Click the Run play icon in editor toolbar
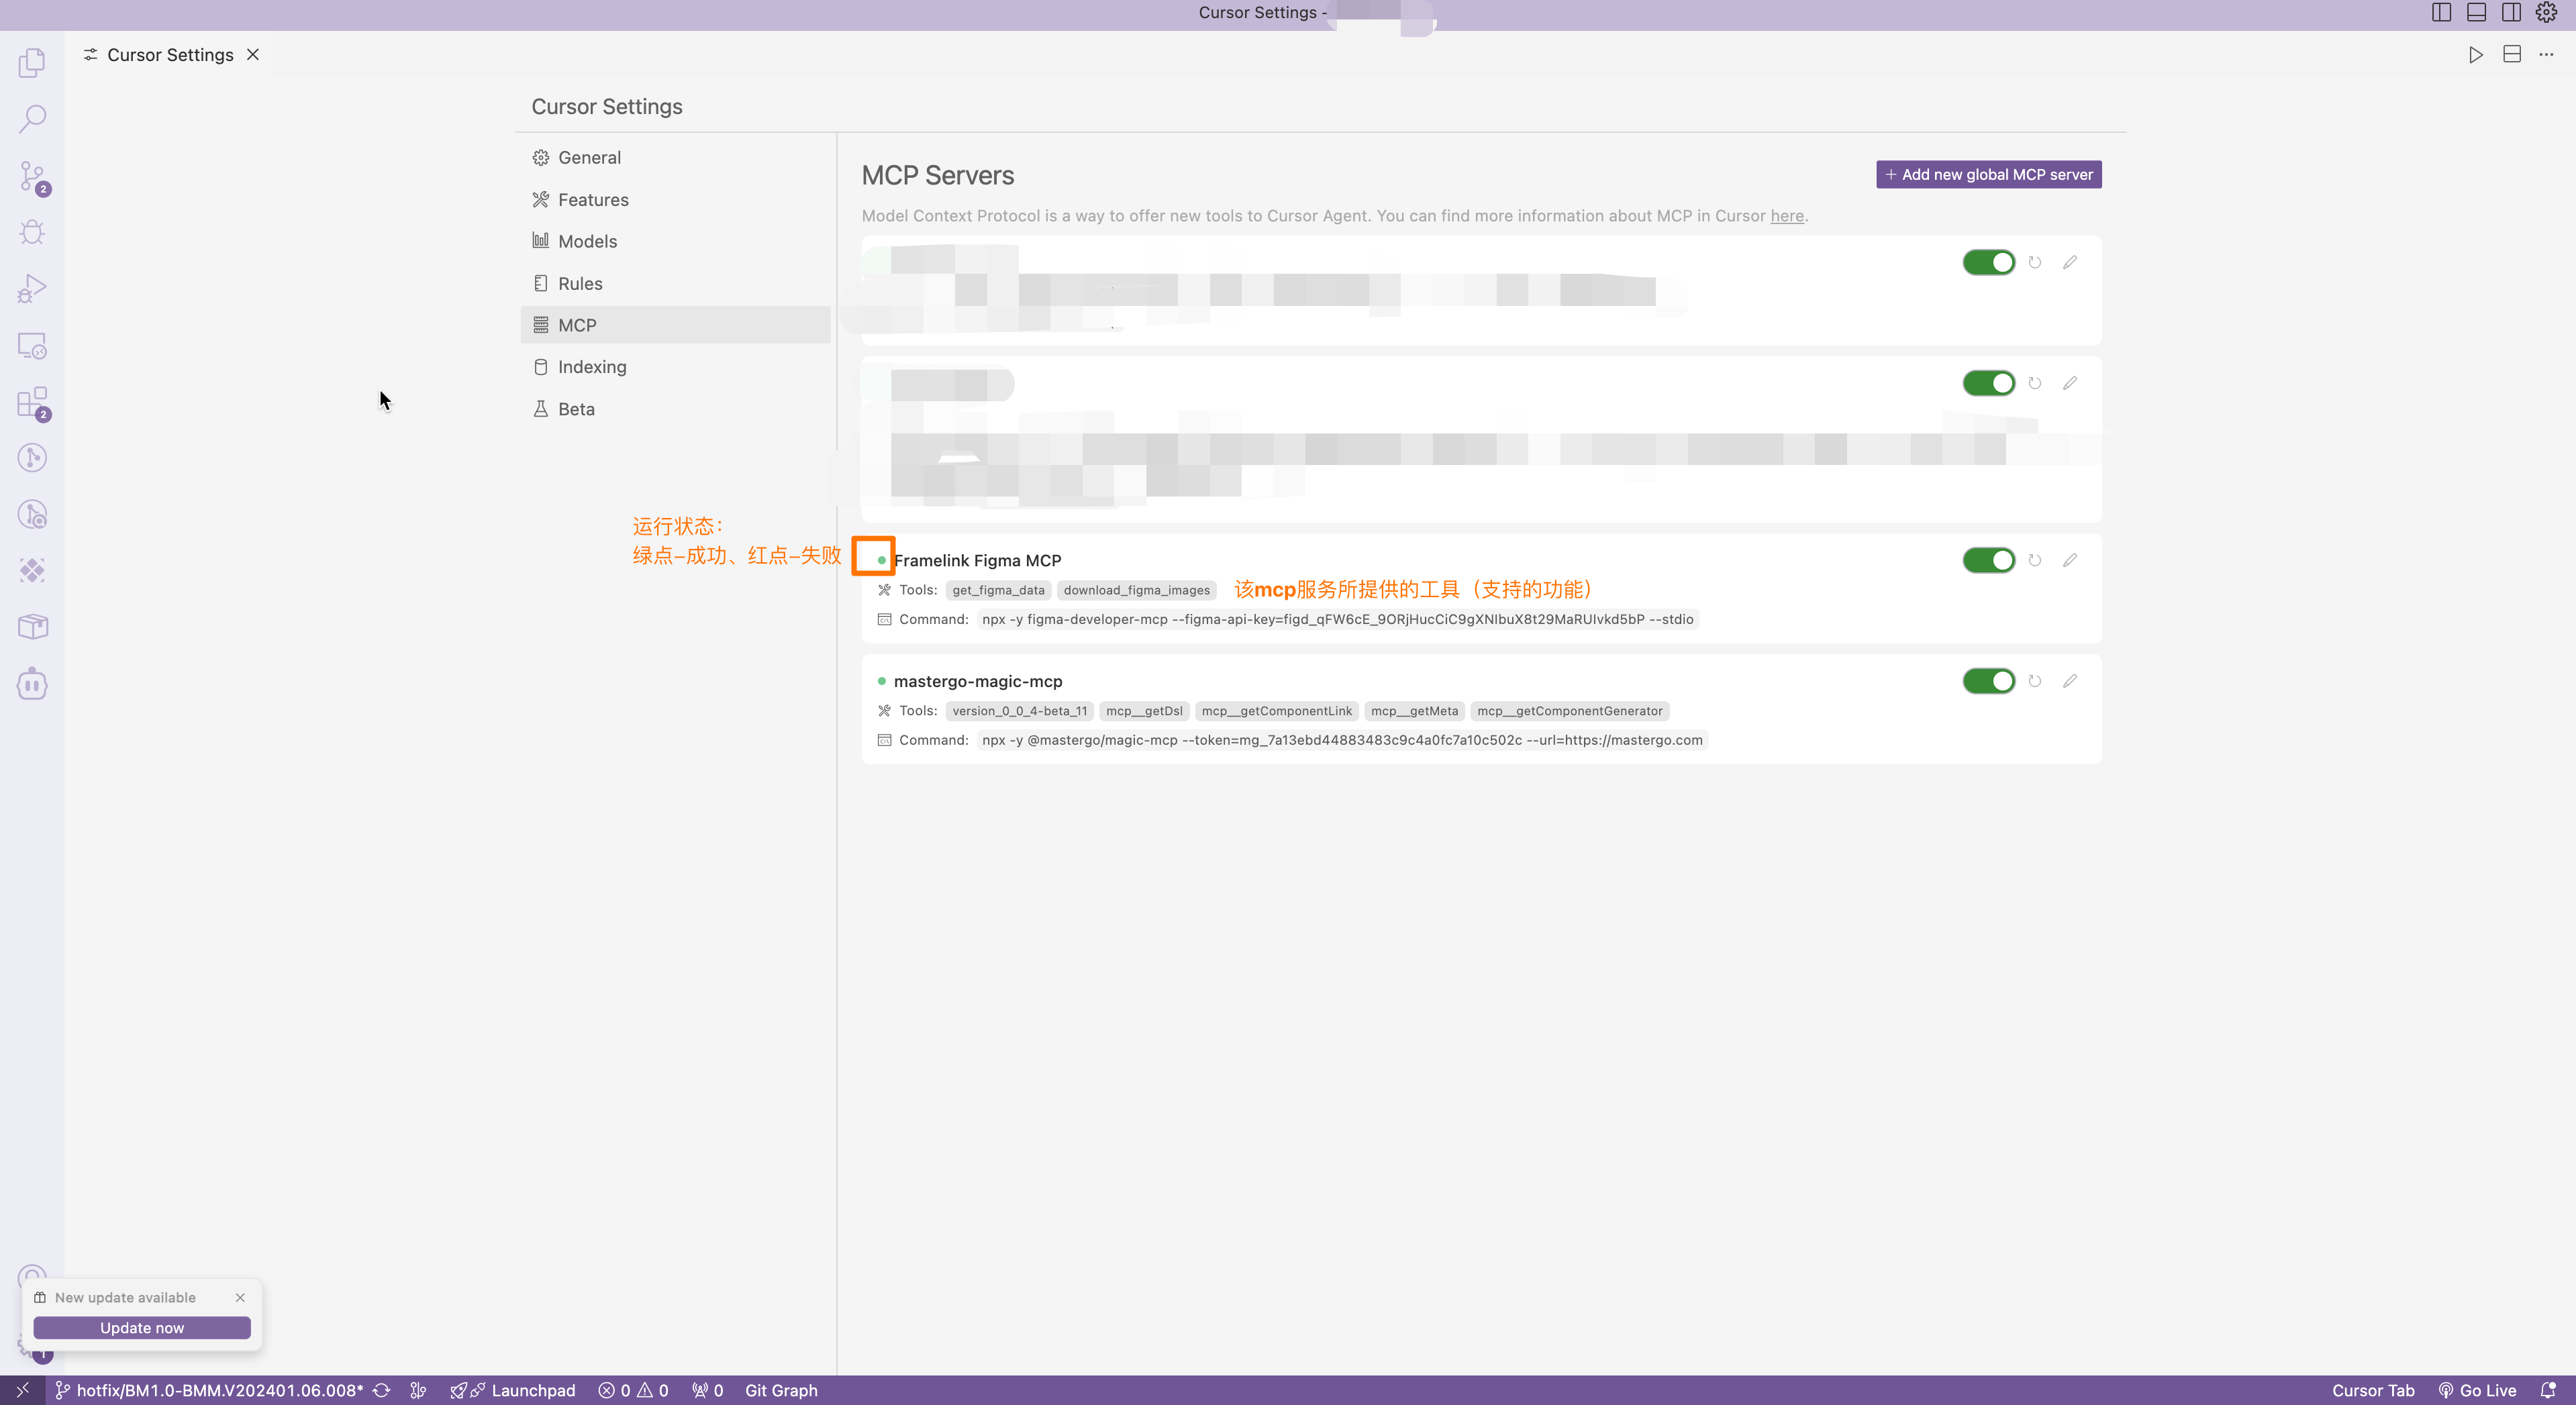The height and width of the screenshot is (1405, 2576). tap(2475, 55)
